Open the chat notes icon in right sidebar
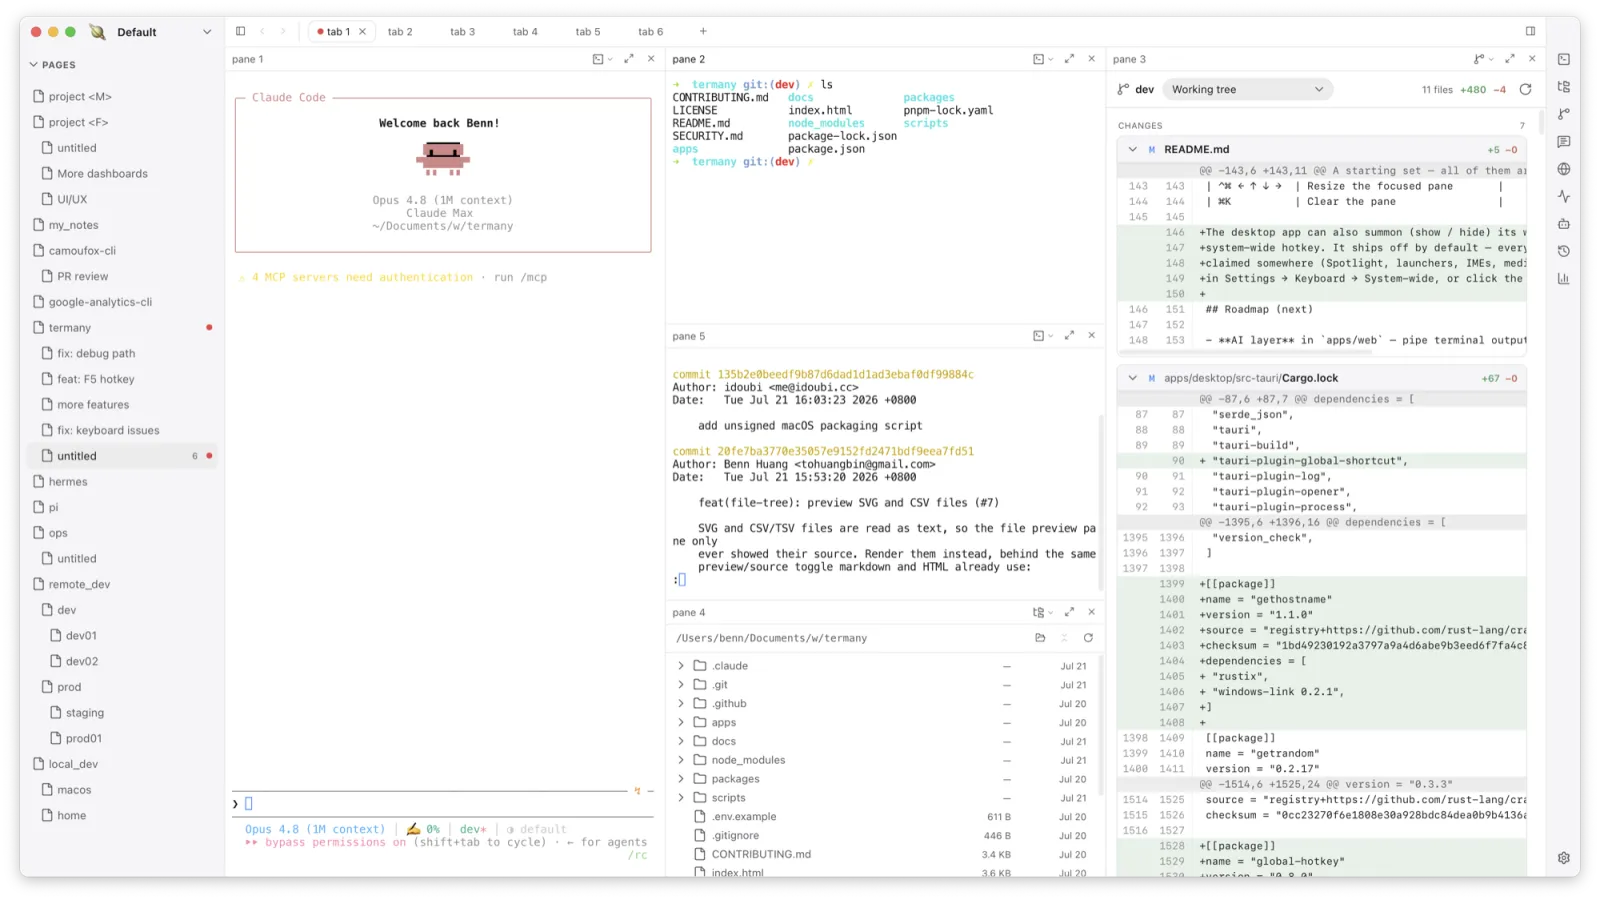Viewport: 1600px width, 900px height. point(1564,142)
